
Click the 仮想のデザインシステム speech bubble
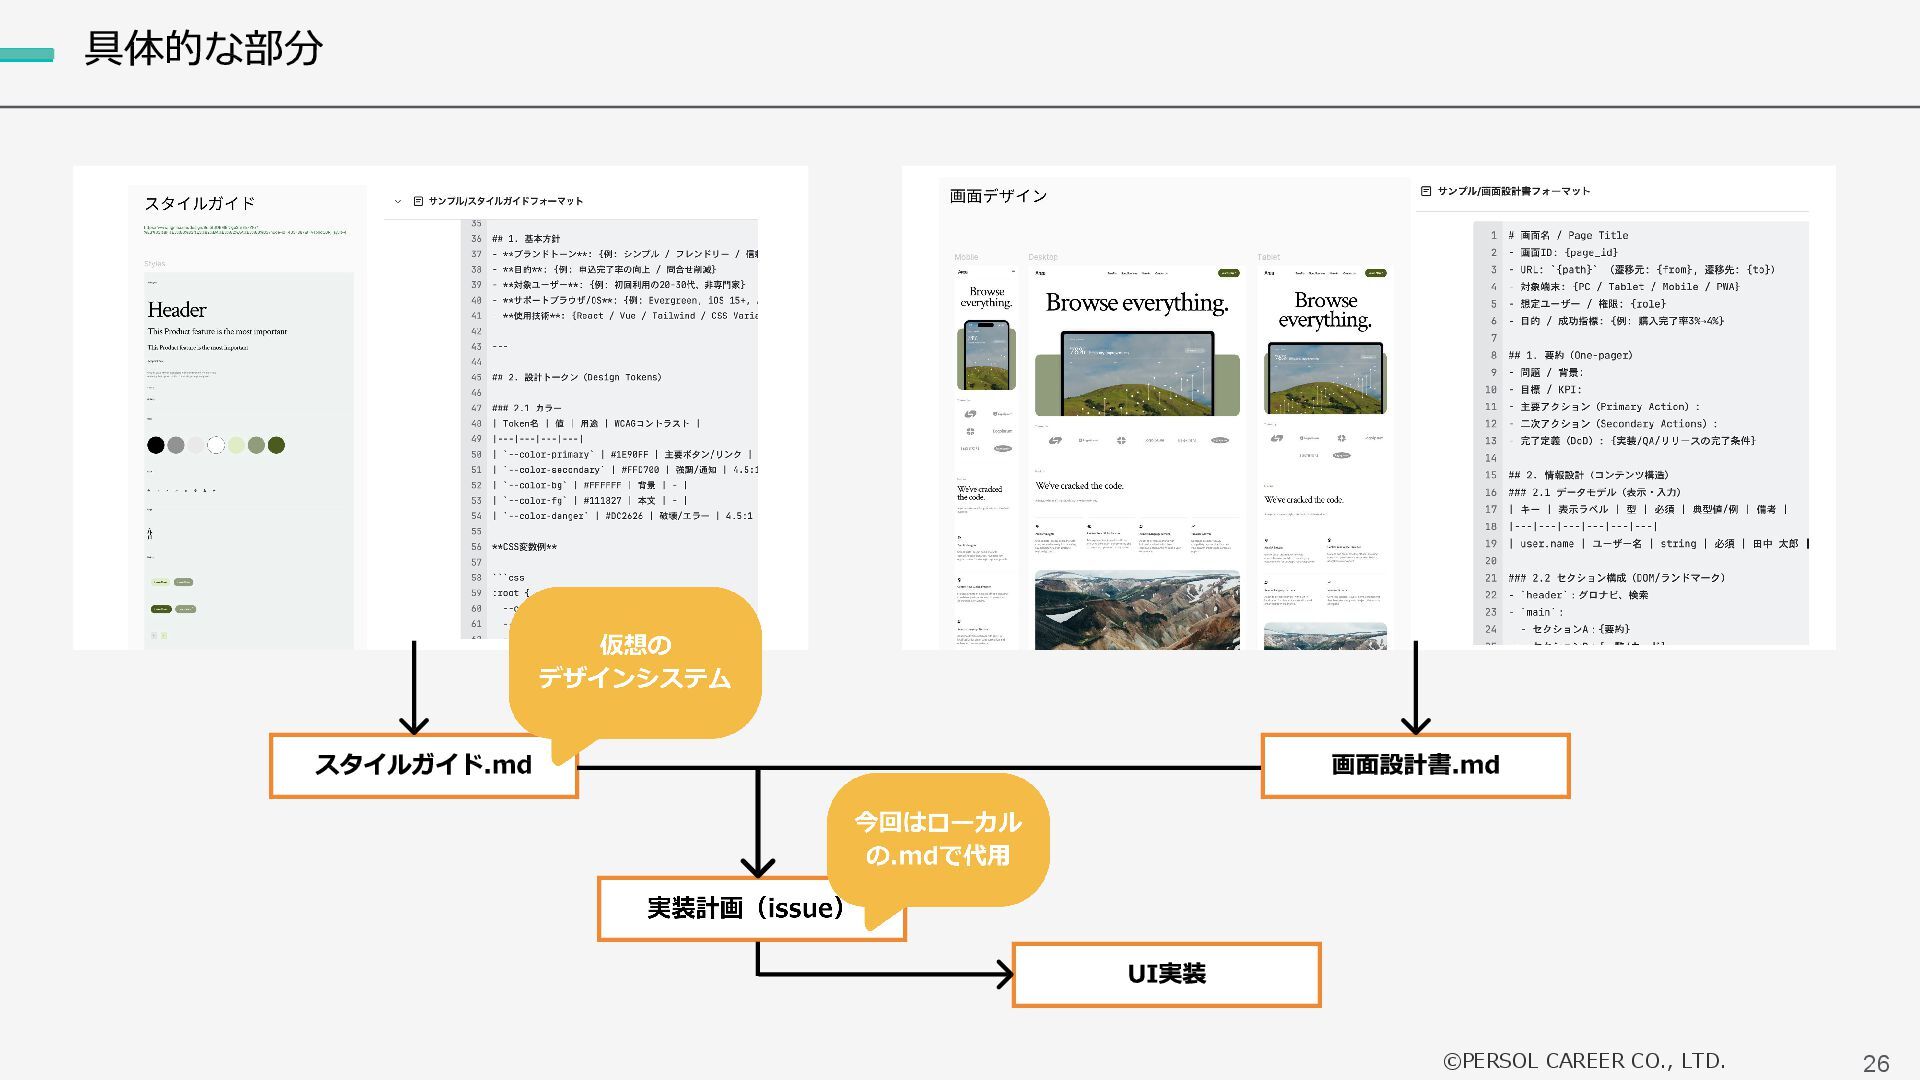click(635, 662)
